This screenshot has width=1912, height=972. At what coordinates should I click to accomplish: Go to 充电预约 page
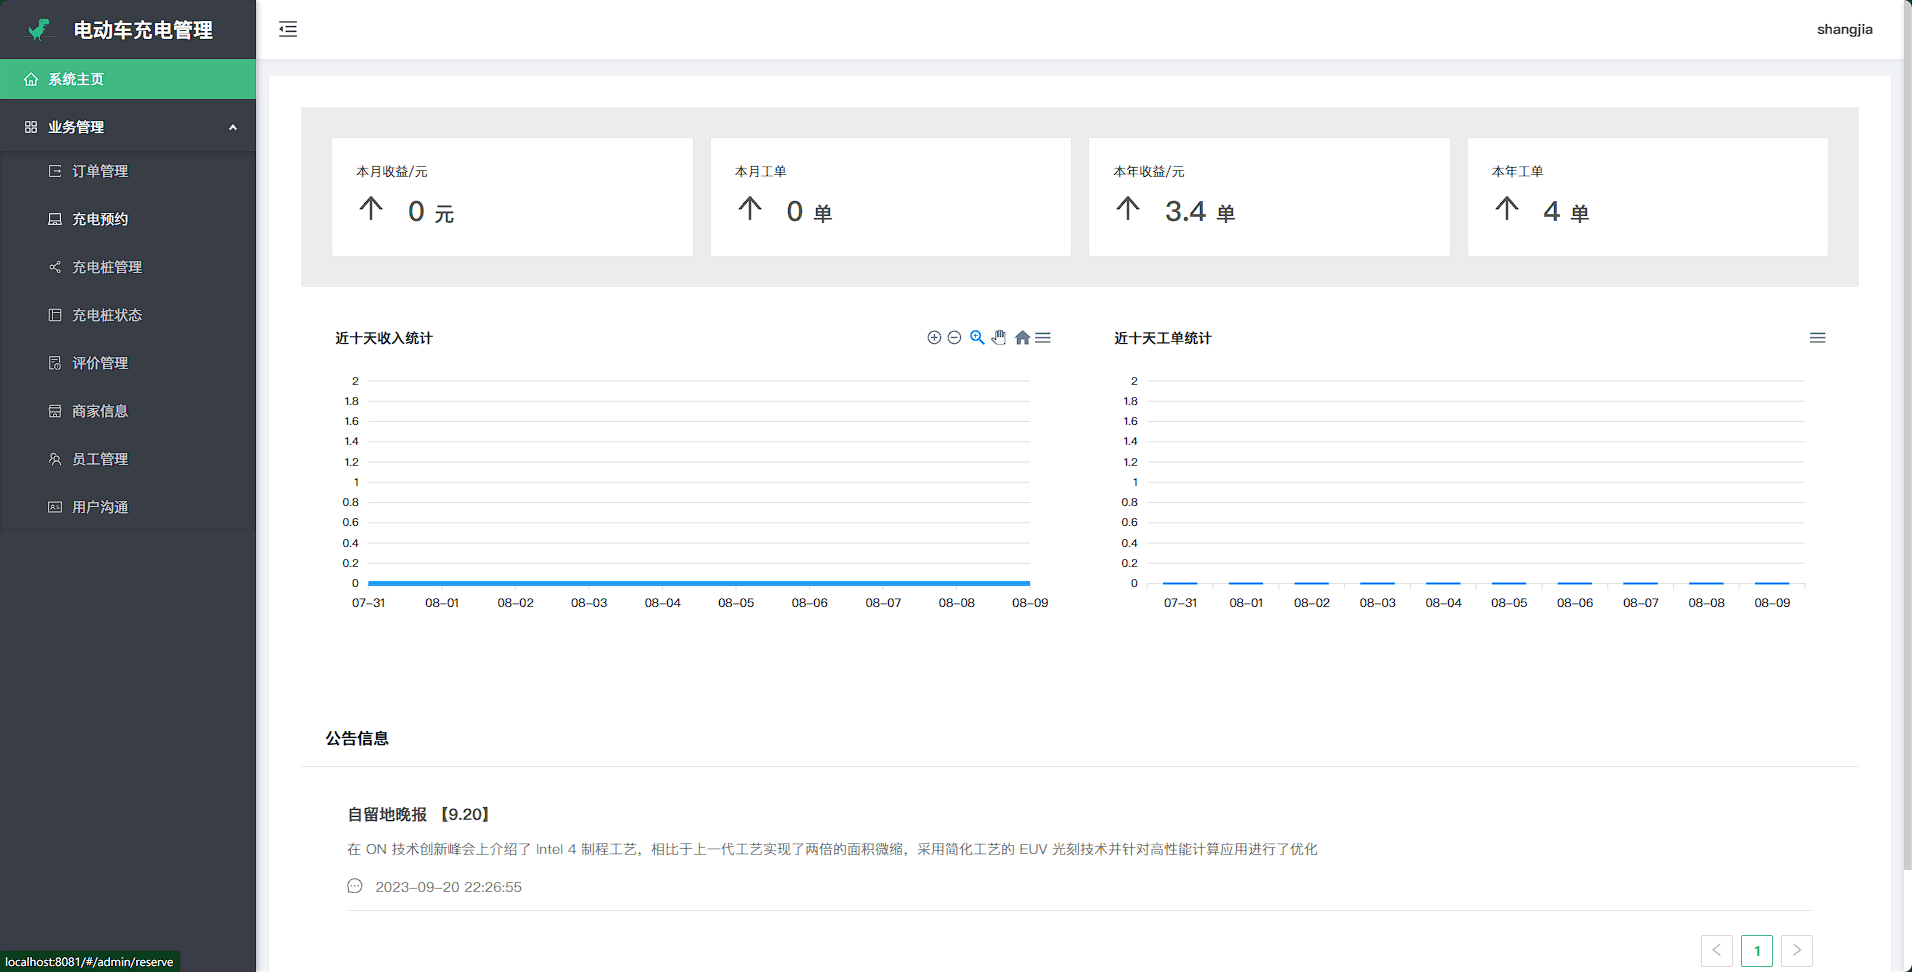[100, 219]
